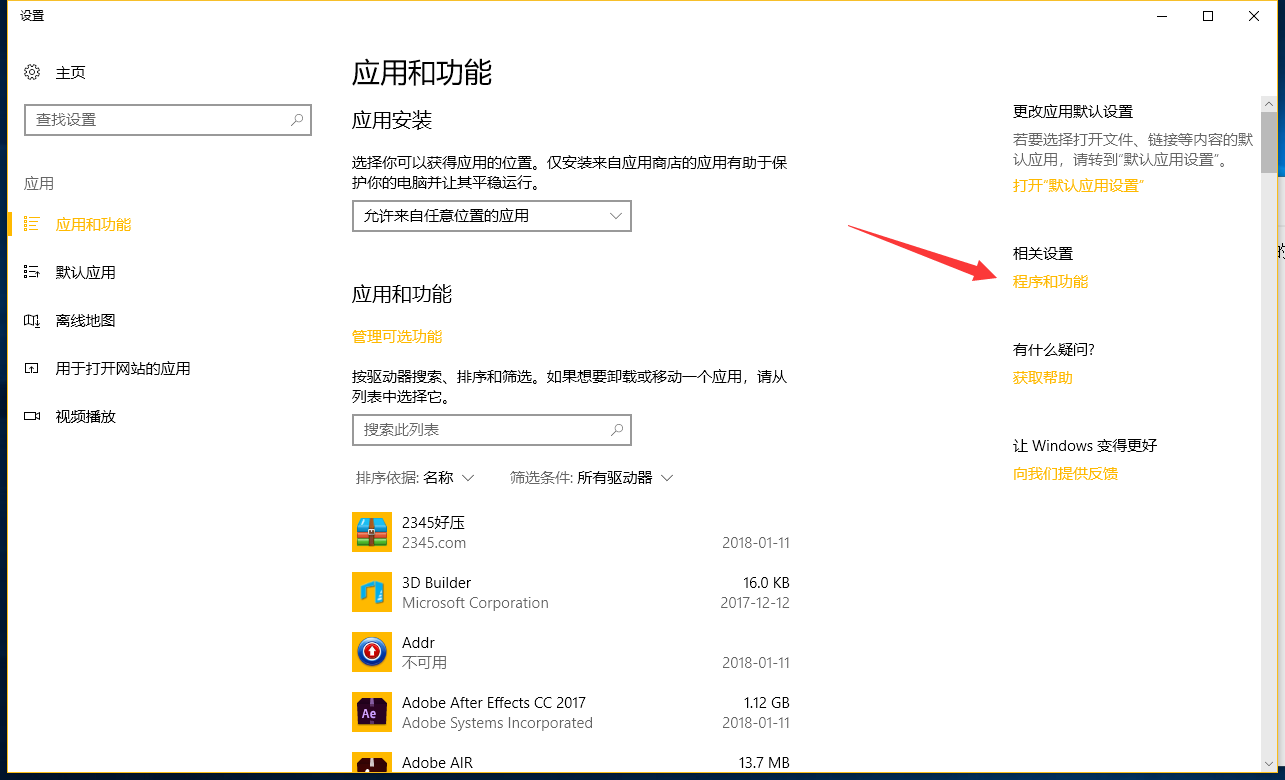The width and height of the screenshot is (1285, 780).
Task: Click the 有什么疑问? heading
Action: [1054, 350]
